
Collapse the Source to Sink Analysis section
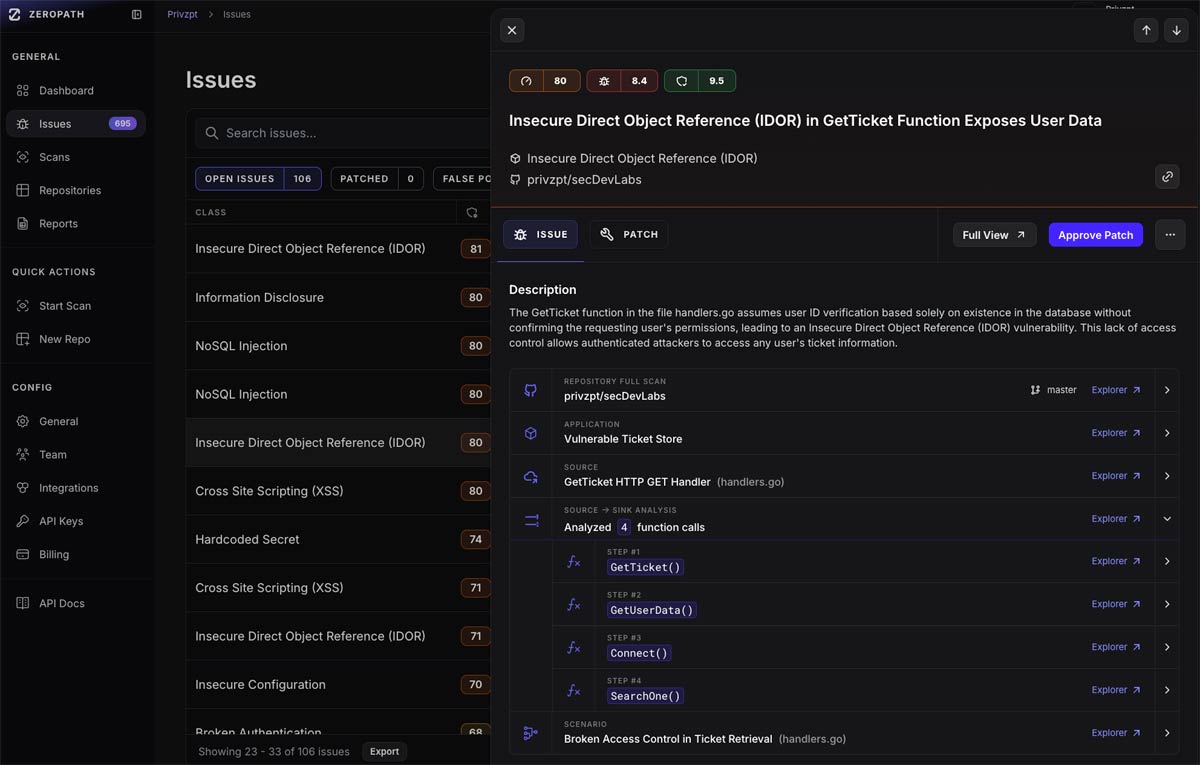1166,519
